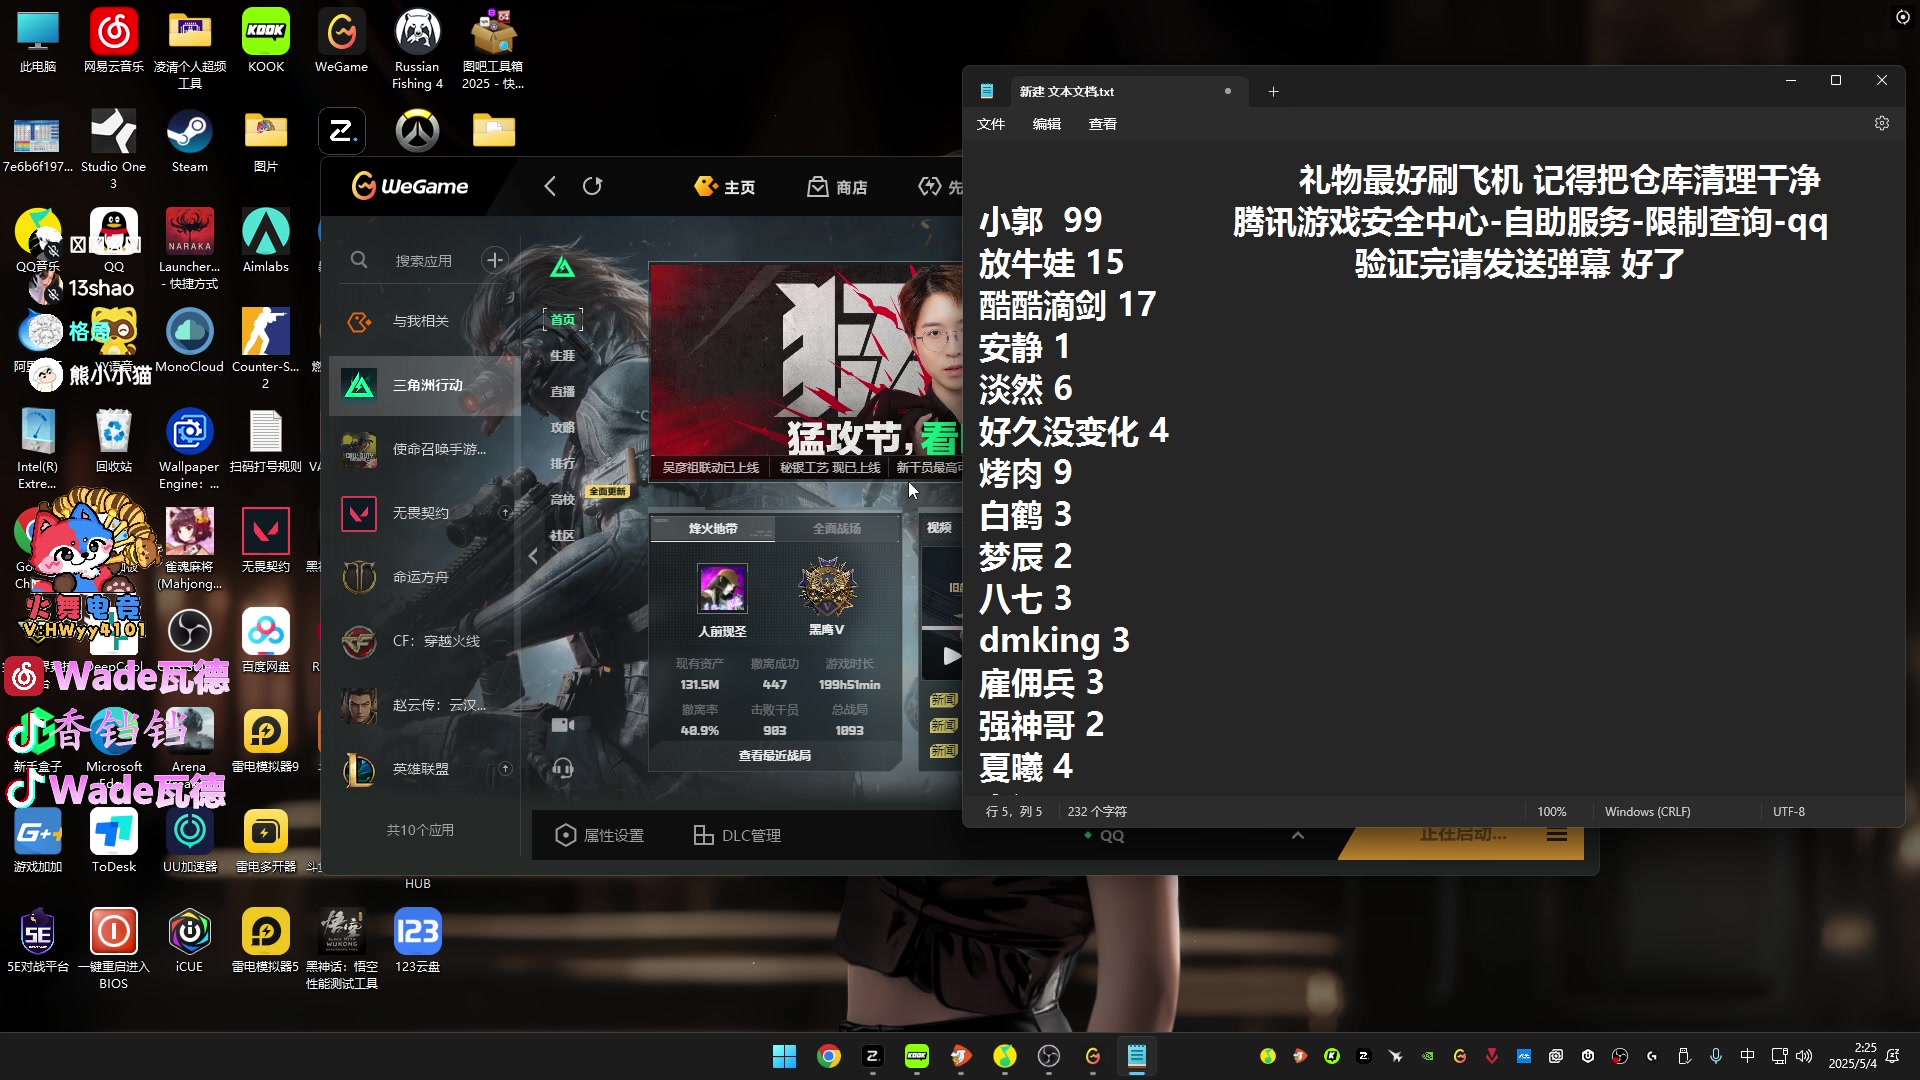Image resolution: width=1920 pixels, height=1080 pixels.
Task: Add an app with the plus button
Action: 494,260
